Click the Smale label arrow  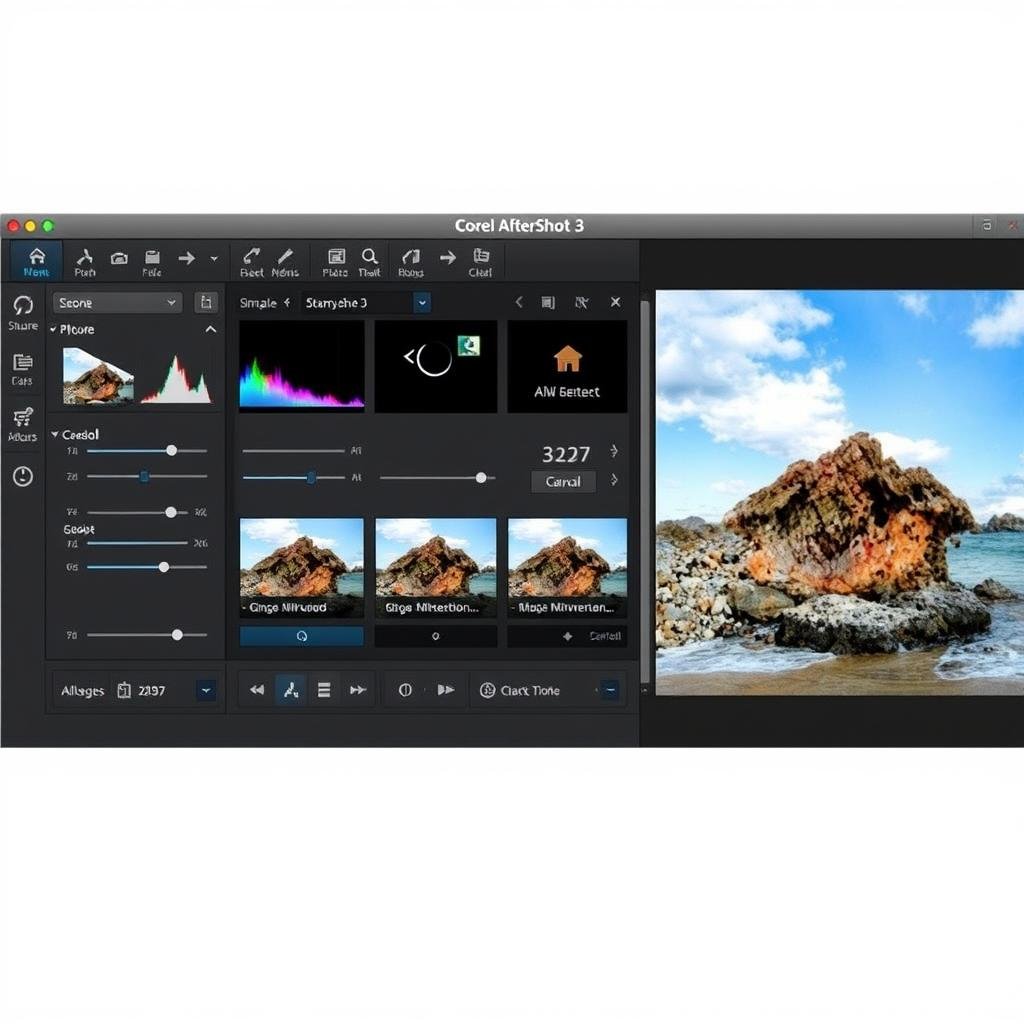point(287,302)
